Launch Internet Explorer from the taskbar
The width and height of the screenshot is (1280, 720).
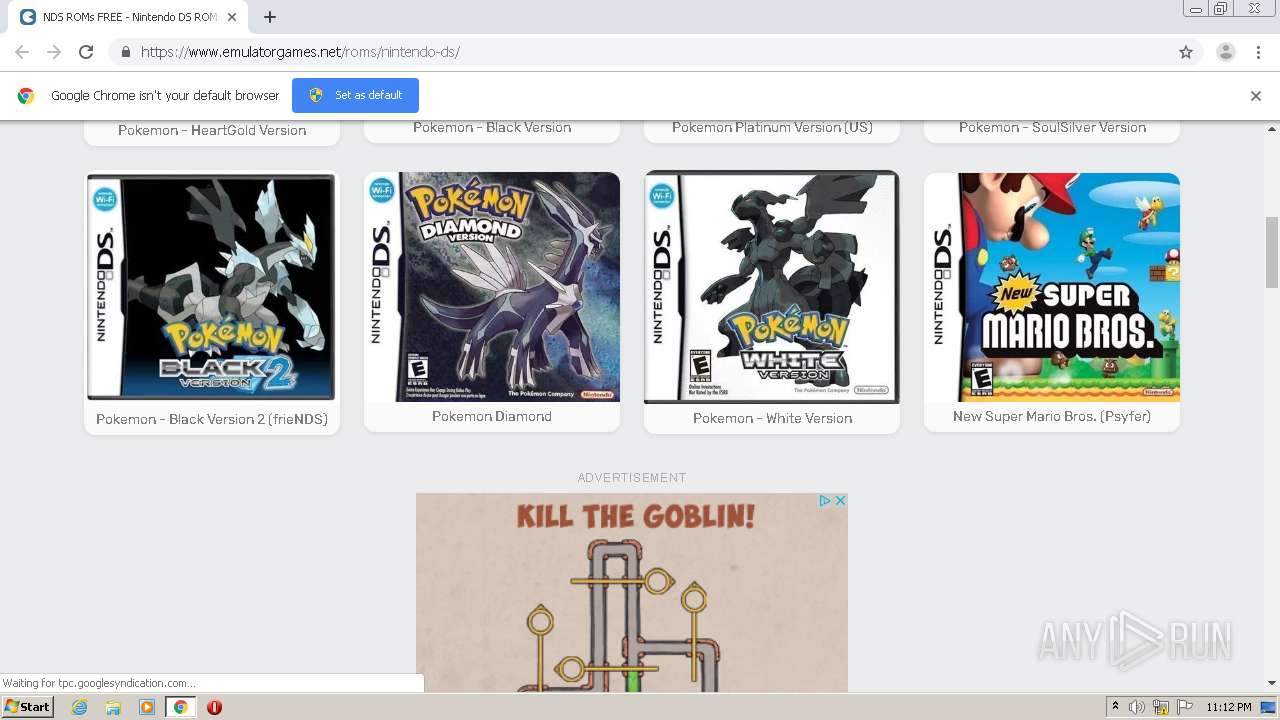click(79, 707)
